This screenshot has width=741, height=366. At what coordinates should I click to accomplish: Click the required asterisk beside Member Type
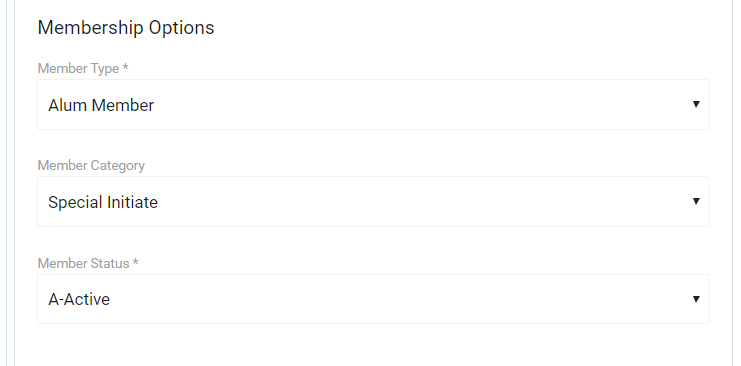tap(126, 67)
